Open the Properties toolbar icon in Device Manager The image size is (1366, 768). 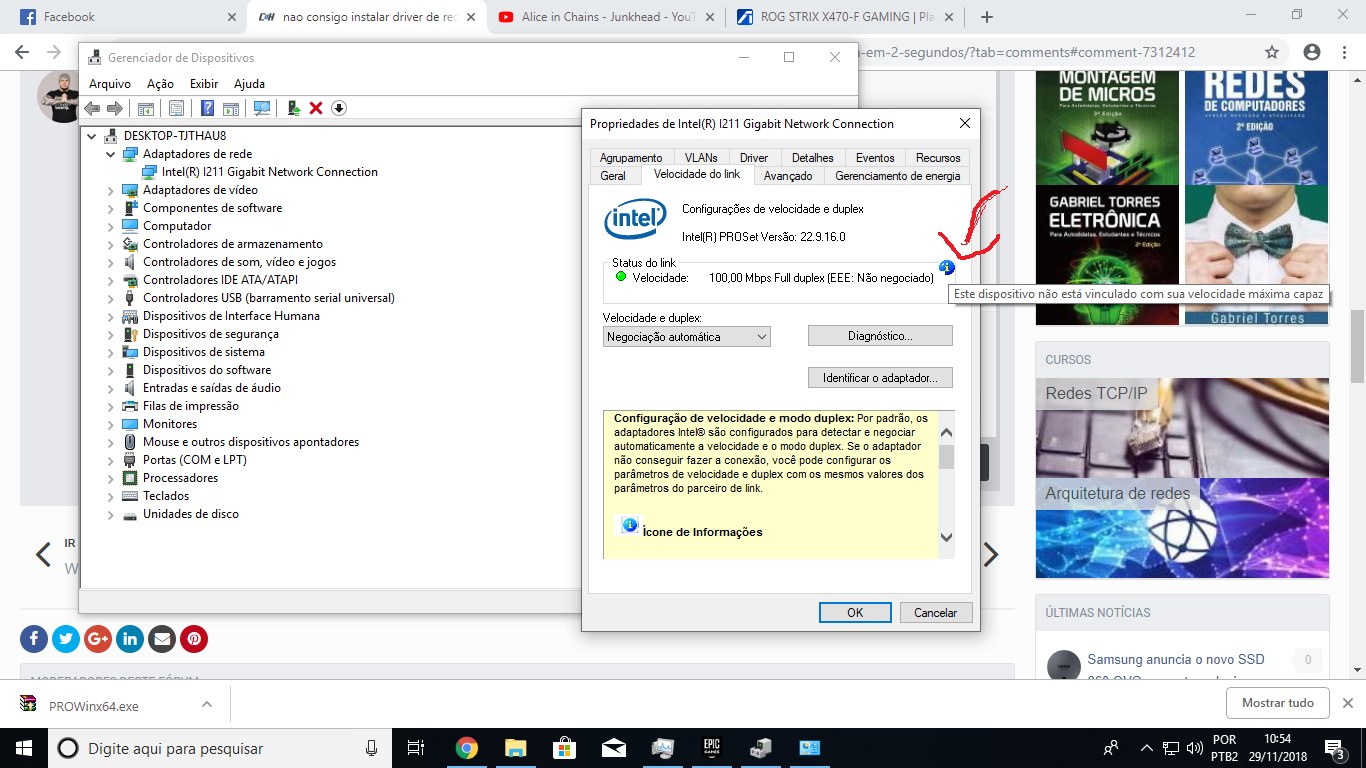(x=176, y=108)
